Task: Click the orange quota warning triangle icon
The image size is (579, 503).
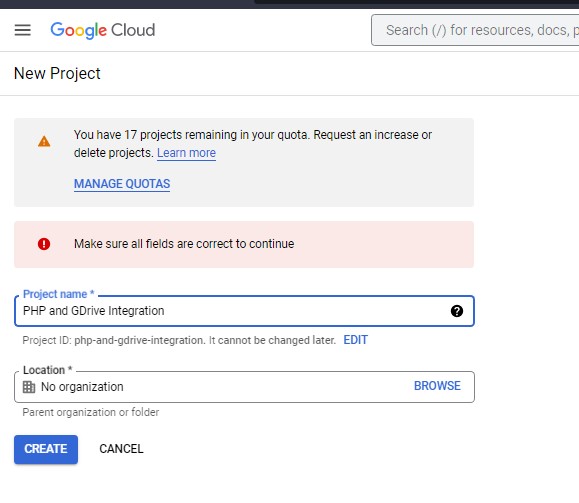Action: (44, 141)
